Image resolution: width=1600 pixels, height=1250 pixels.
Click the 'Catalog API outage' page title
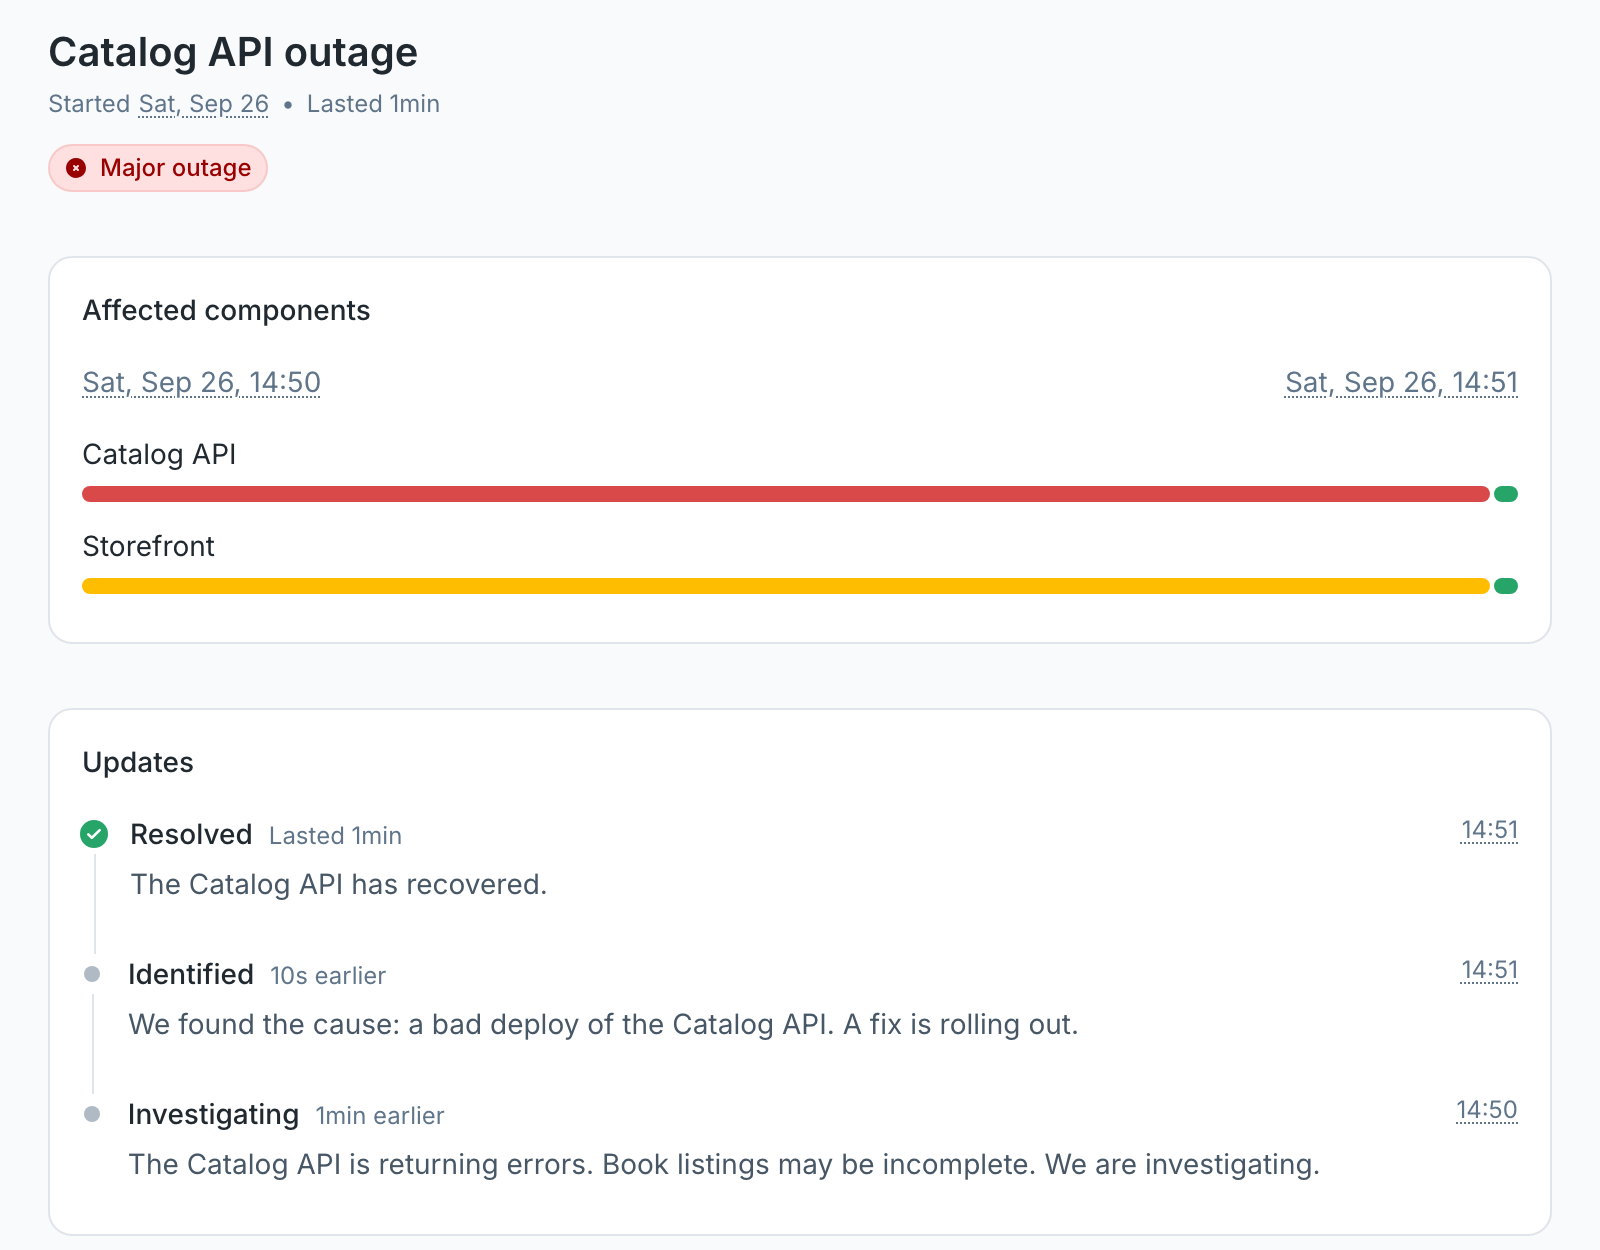pos(233,52)
